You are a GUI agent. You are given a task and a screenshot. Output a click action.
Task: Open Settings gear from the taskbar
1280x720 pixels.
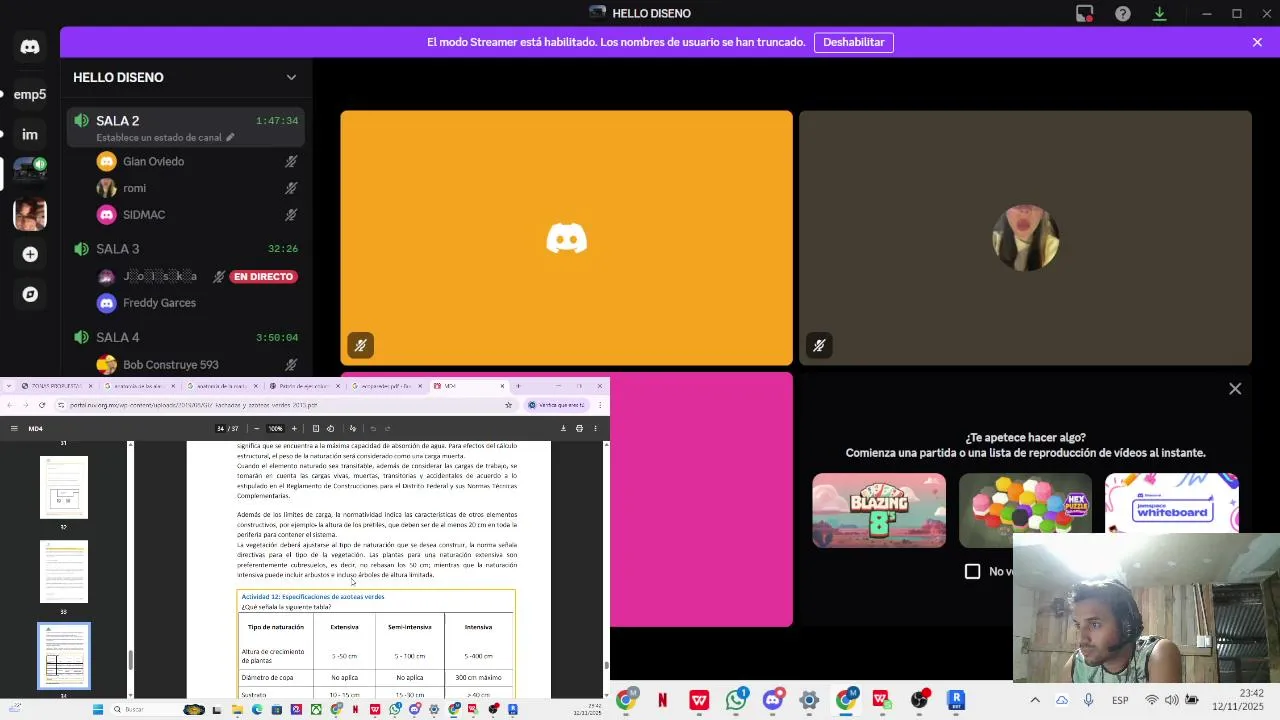click(809, 700)
